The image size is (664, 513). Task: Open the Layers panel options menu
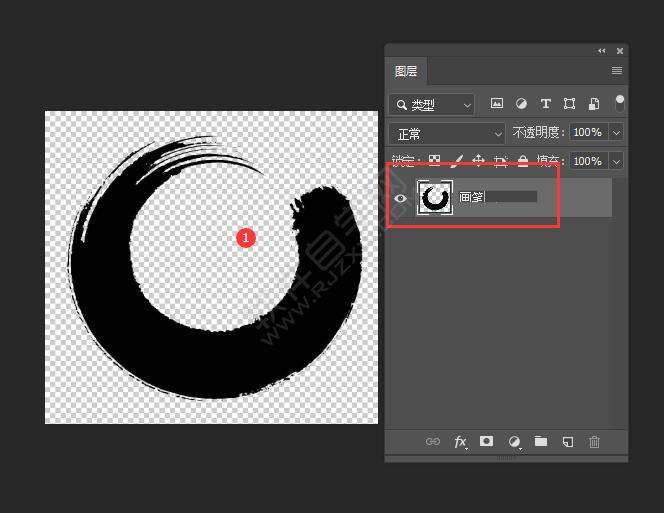click(x=617, y=70)
